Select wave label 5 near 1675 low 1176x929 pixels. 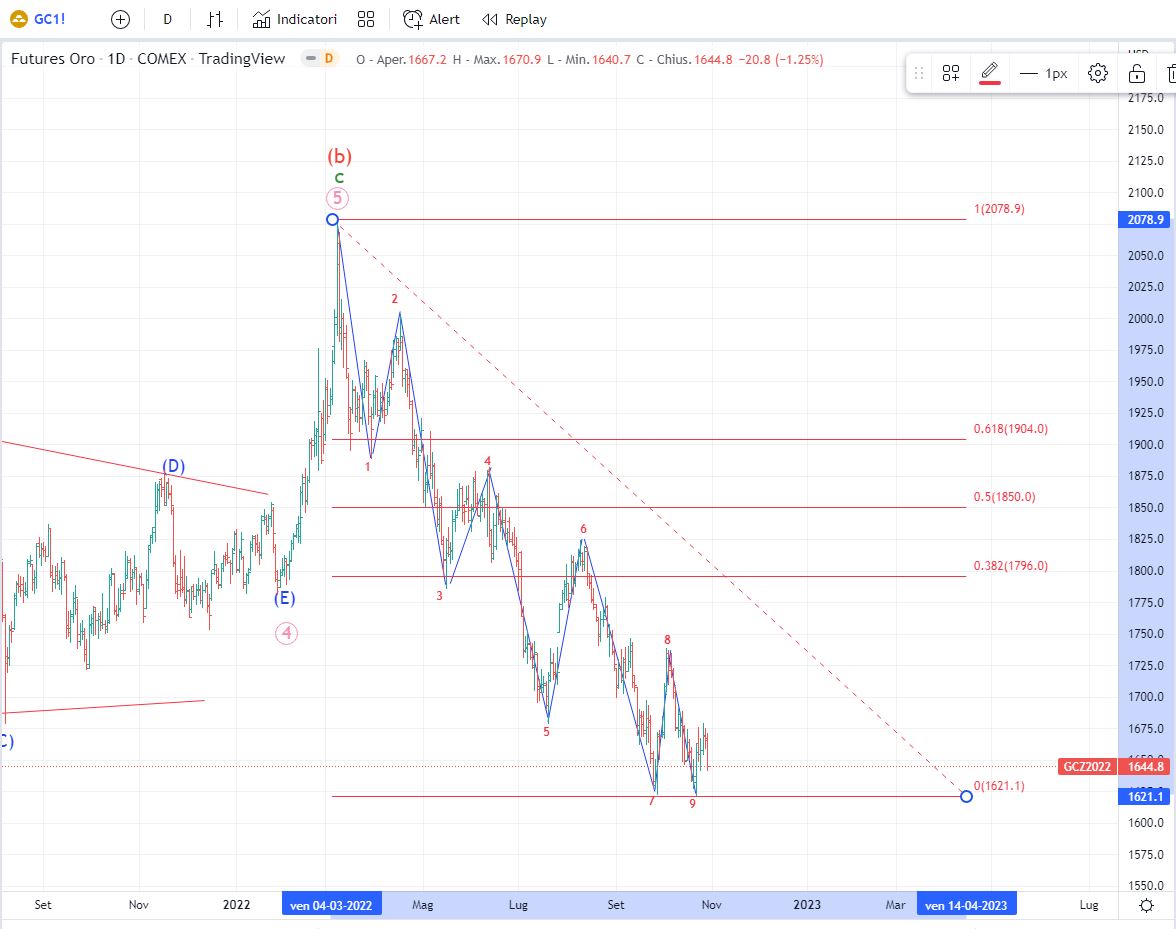pos(546,732)
